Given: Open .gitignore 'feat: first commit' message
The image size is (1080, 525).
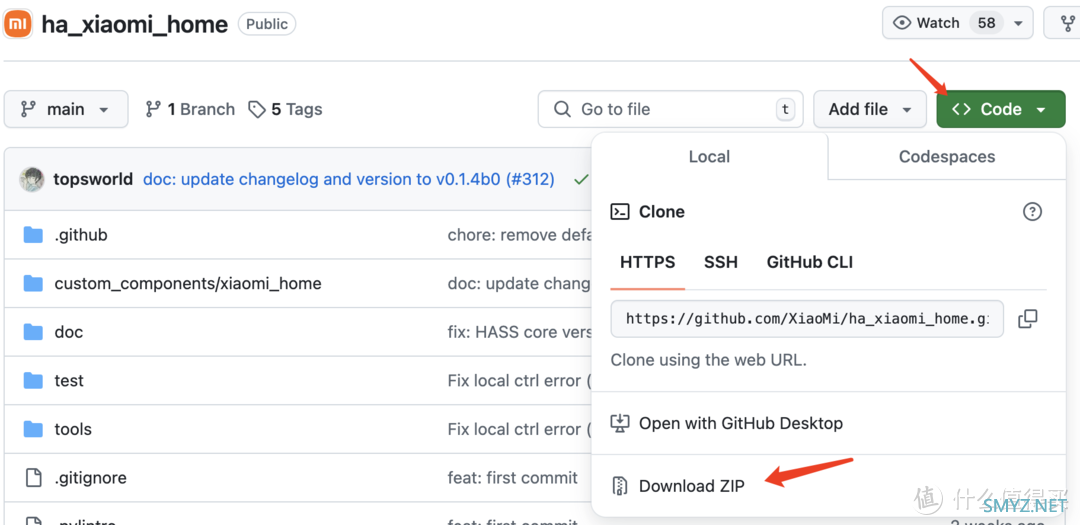Looking at the screenshot, I should click(x=512, y=477).
